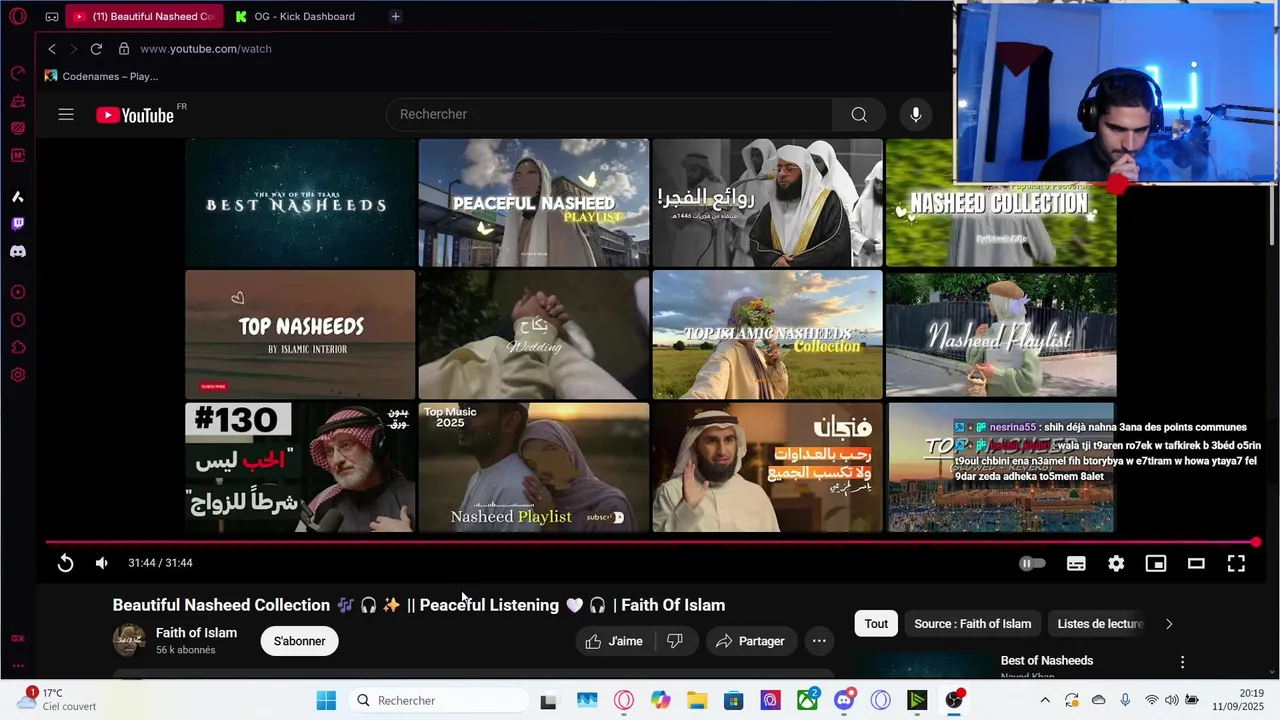Select the Tout filter chip
The image size is (1280, 720).
pos(876,624)
